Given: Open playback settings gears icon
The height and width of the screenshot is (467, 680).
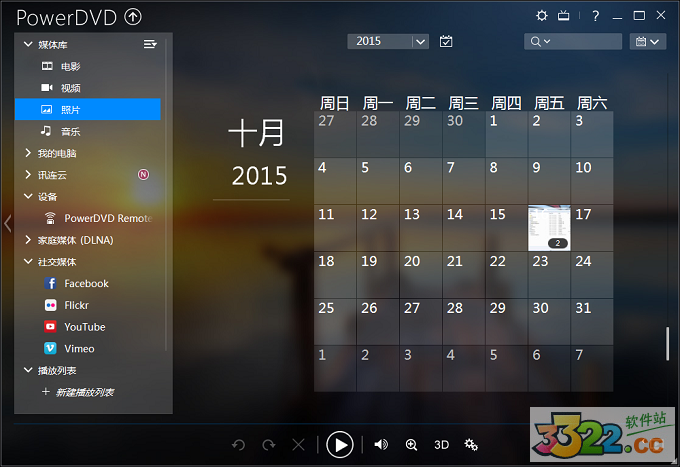Looking at the screenshot, I should tap(471, 444).
